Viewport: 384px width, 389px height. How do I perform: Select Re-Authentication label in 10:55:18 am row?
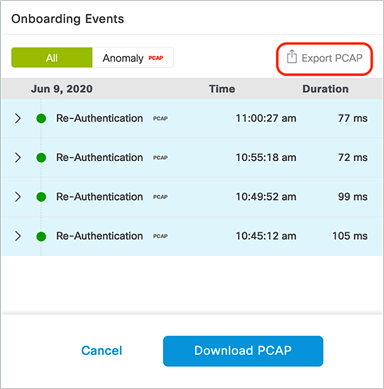[x=99, y=157]
